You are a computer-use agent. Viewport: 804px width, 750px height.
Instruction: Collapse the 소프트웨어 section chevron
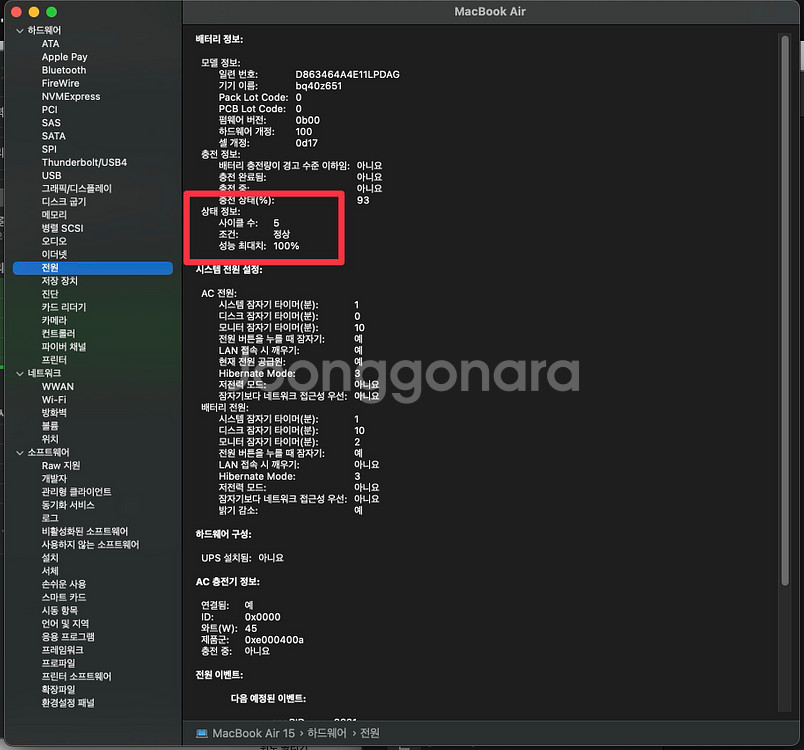click(20, 452)
